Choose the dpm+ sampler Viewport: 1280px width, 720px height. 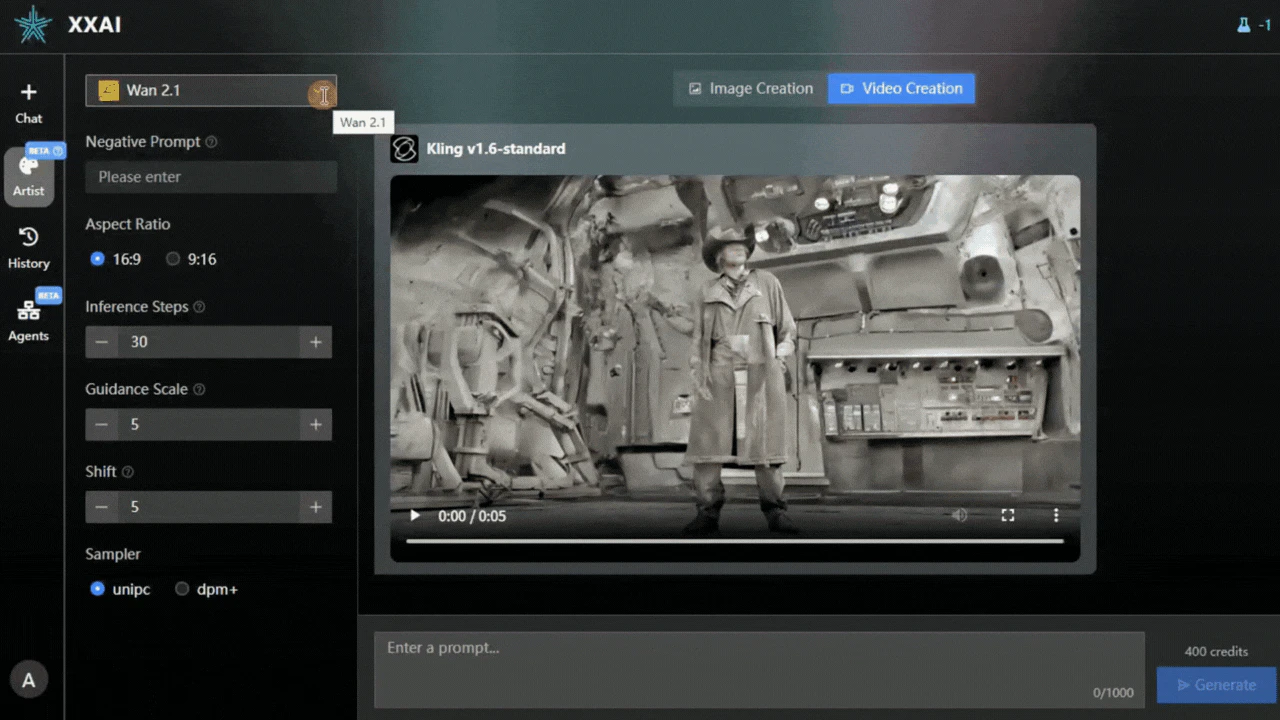click(x=182, y=589)
